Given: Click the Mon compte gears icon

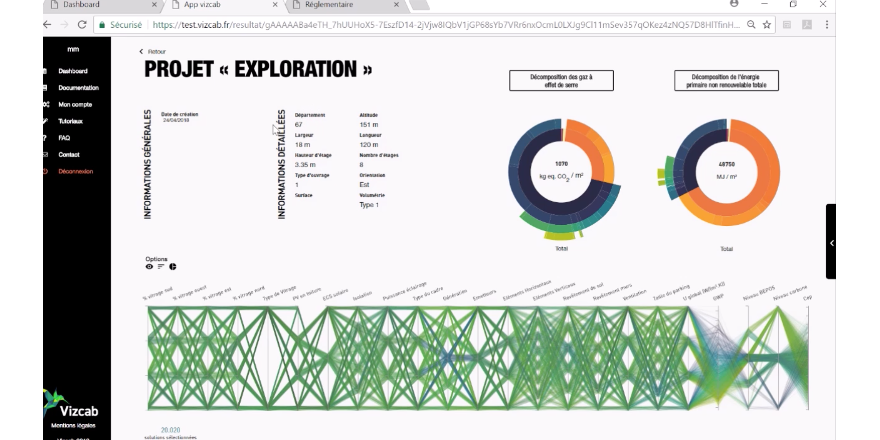Looking at the screenshot, I should click(46, 104).
